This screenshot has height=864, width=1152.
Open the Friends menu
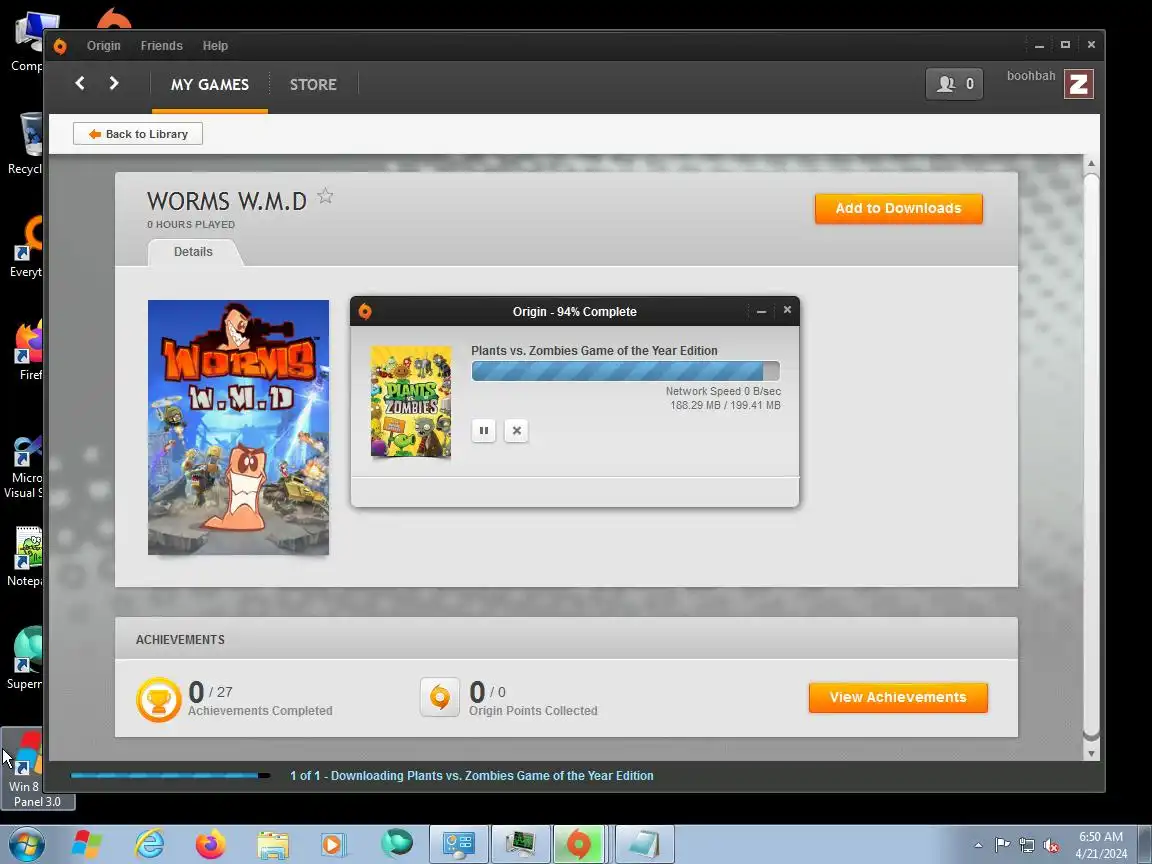click(x=162, y=46)
